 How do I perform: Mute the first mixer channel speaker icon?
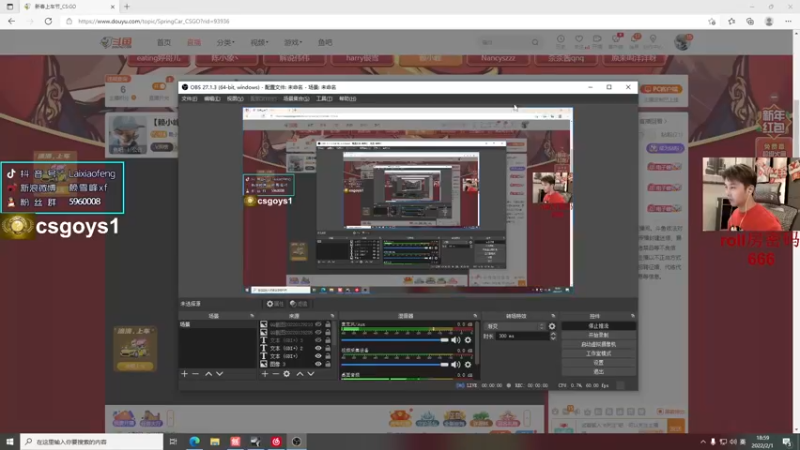[456, 340]
